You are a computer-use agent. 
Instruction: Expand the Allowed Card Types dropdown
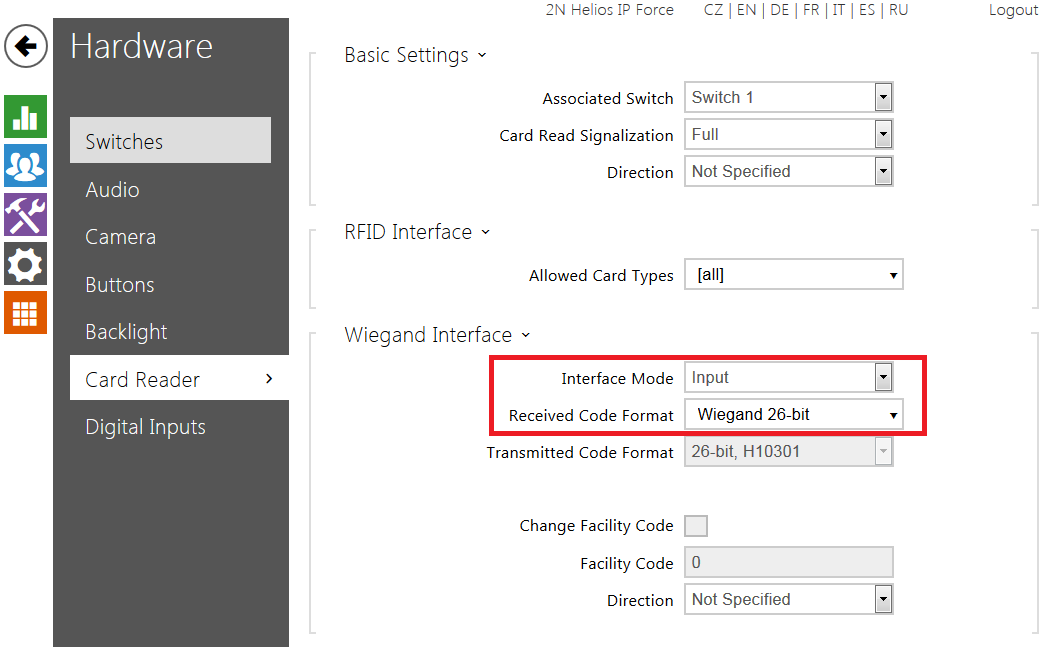[x=793, y=275]
